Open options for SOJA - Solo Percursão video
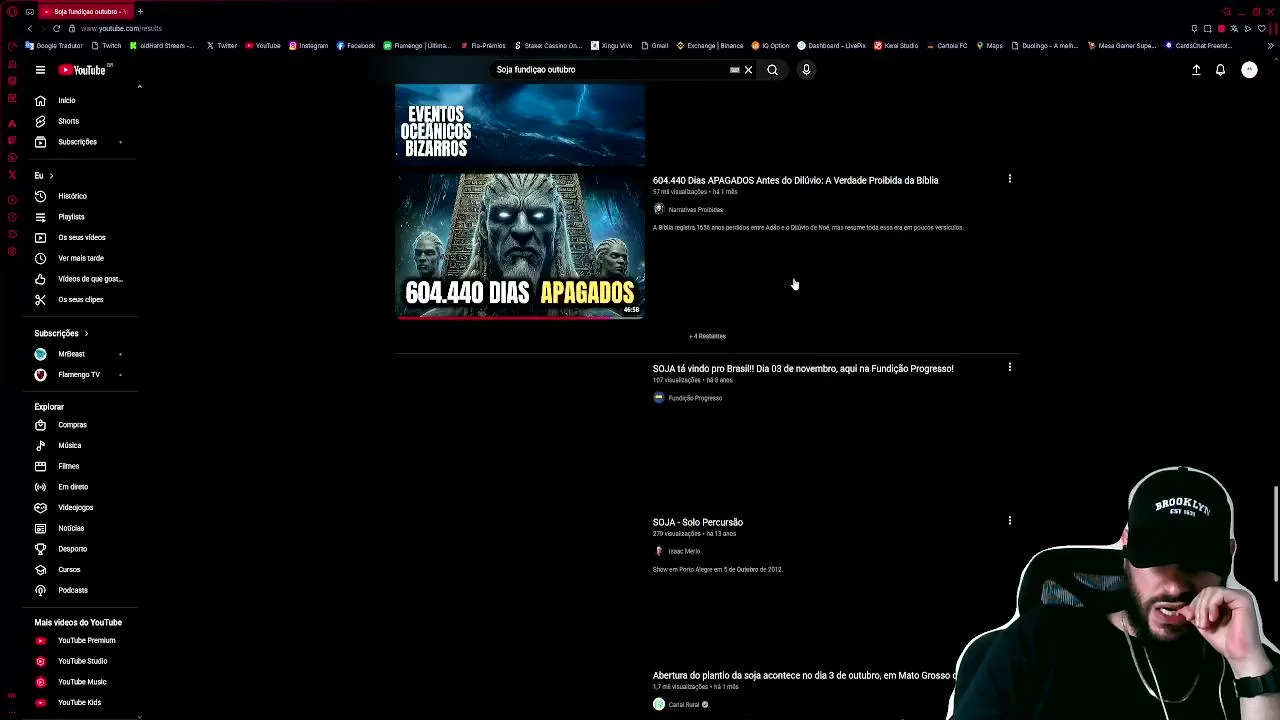This screenshot has height=720, width=1280. point(1009,521)
